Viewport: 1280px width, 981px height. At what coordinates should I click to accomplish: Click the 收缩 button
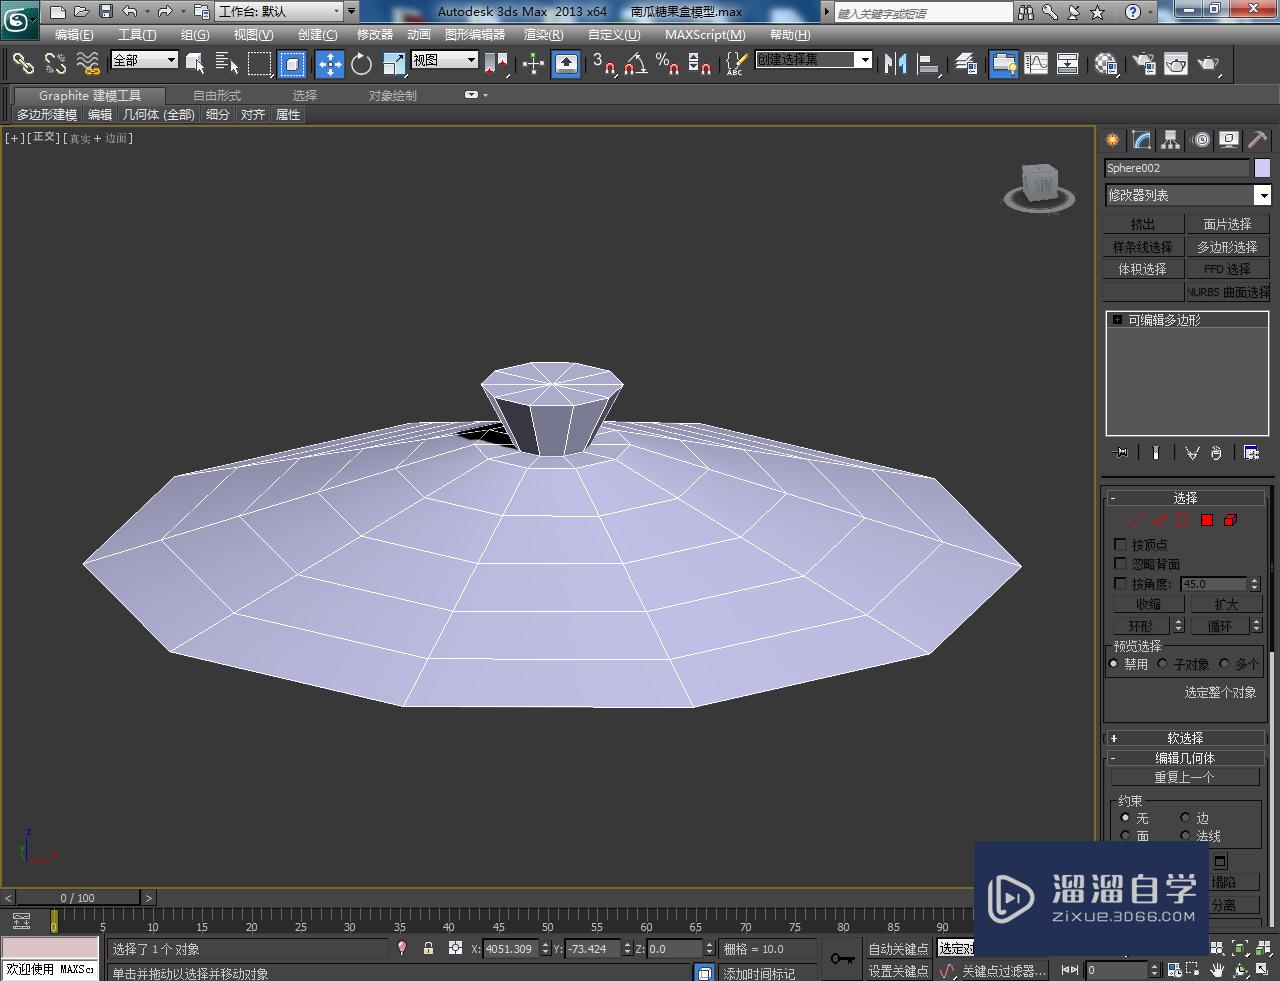[x=1148, y=604]
